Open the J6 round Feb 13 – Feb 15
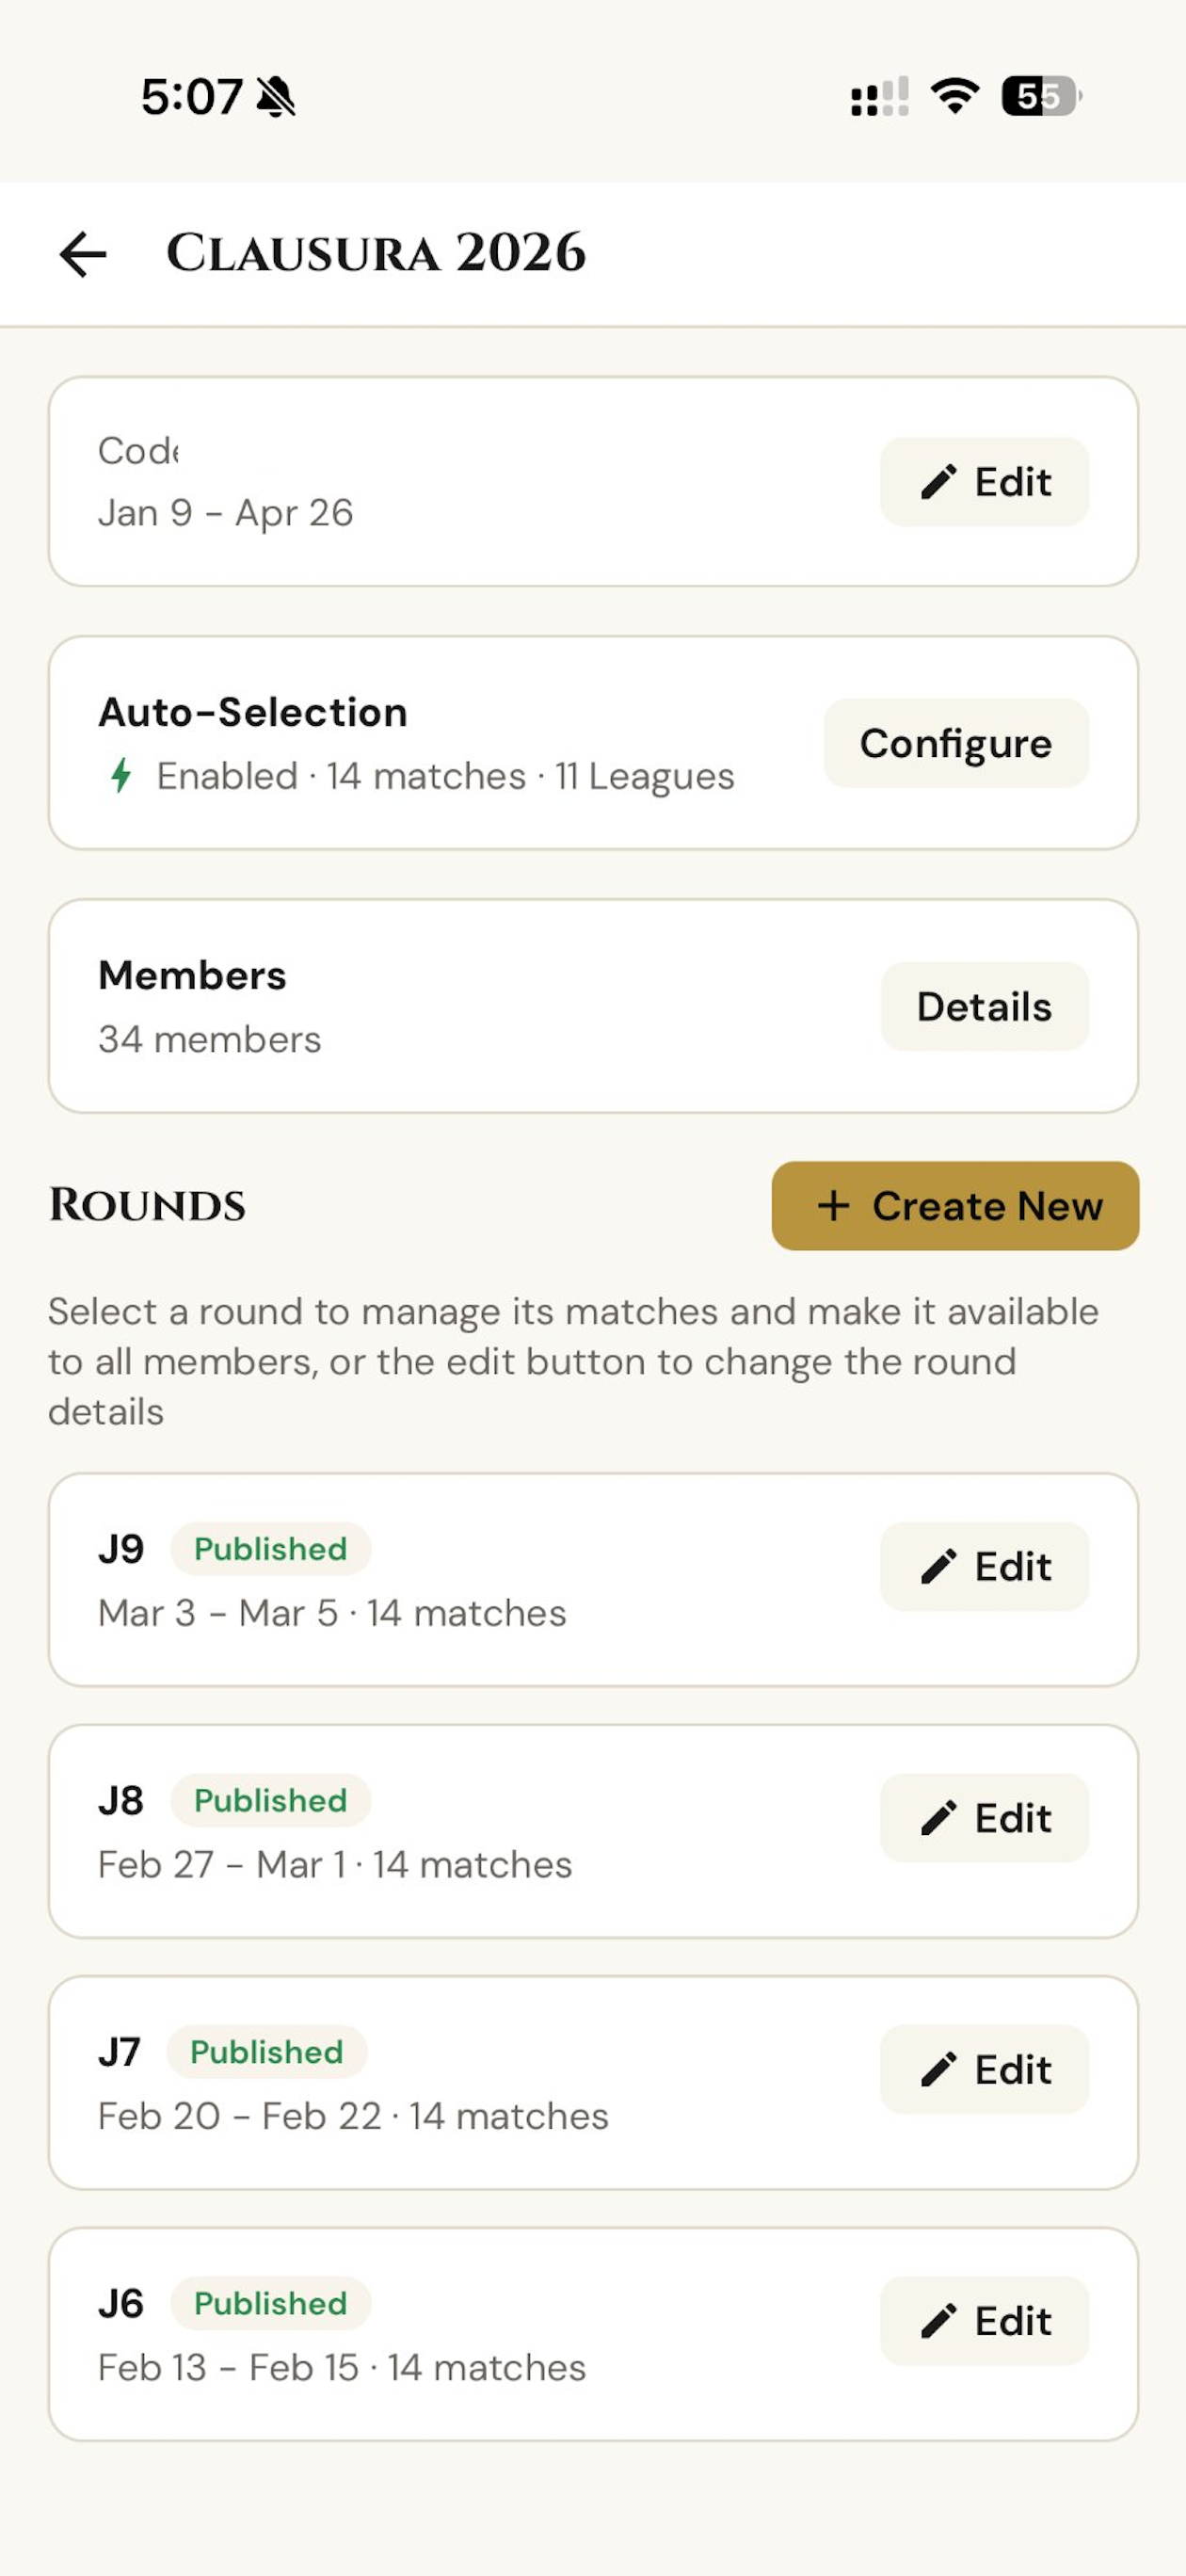This screenshot has width=1186, height=2576. (593, 2334)
